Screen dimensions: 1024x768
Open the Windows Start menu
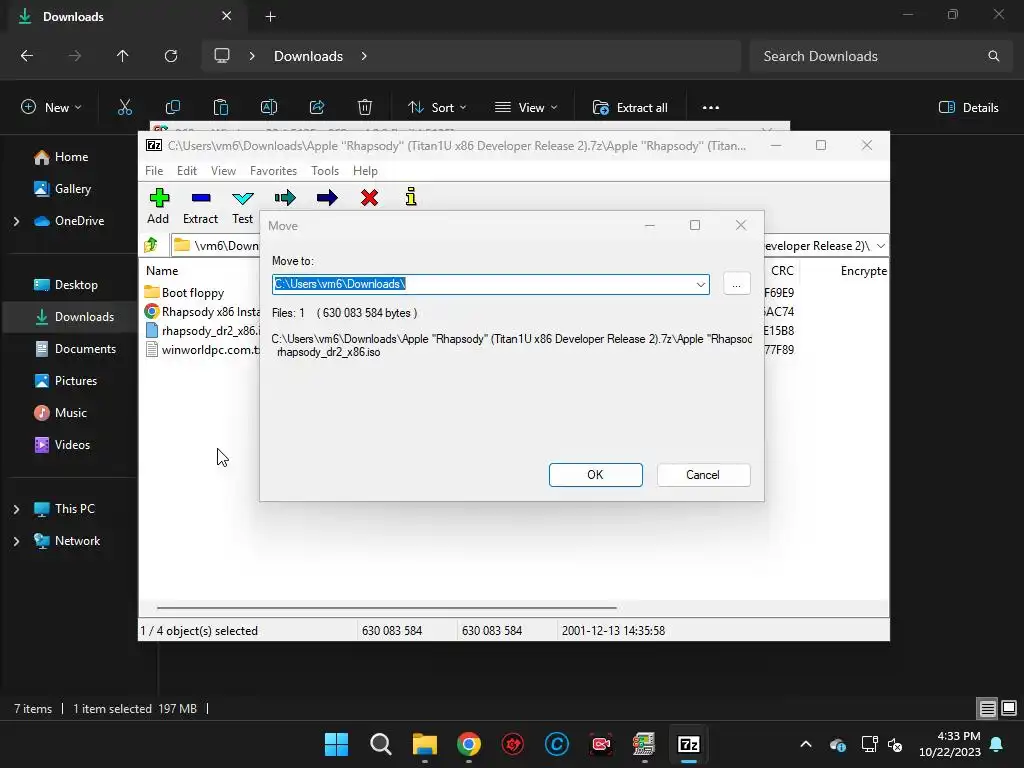336,744
